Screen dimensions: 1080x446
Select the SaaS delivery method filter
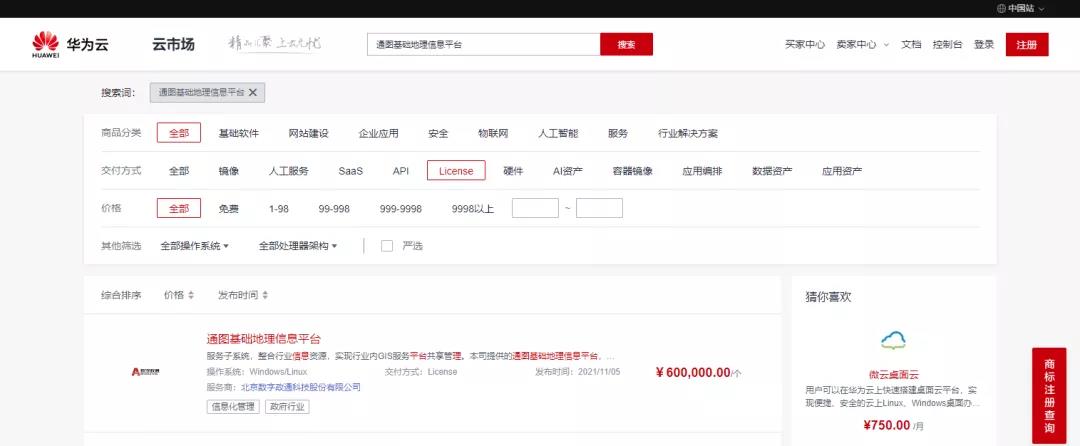pos(350,171)
